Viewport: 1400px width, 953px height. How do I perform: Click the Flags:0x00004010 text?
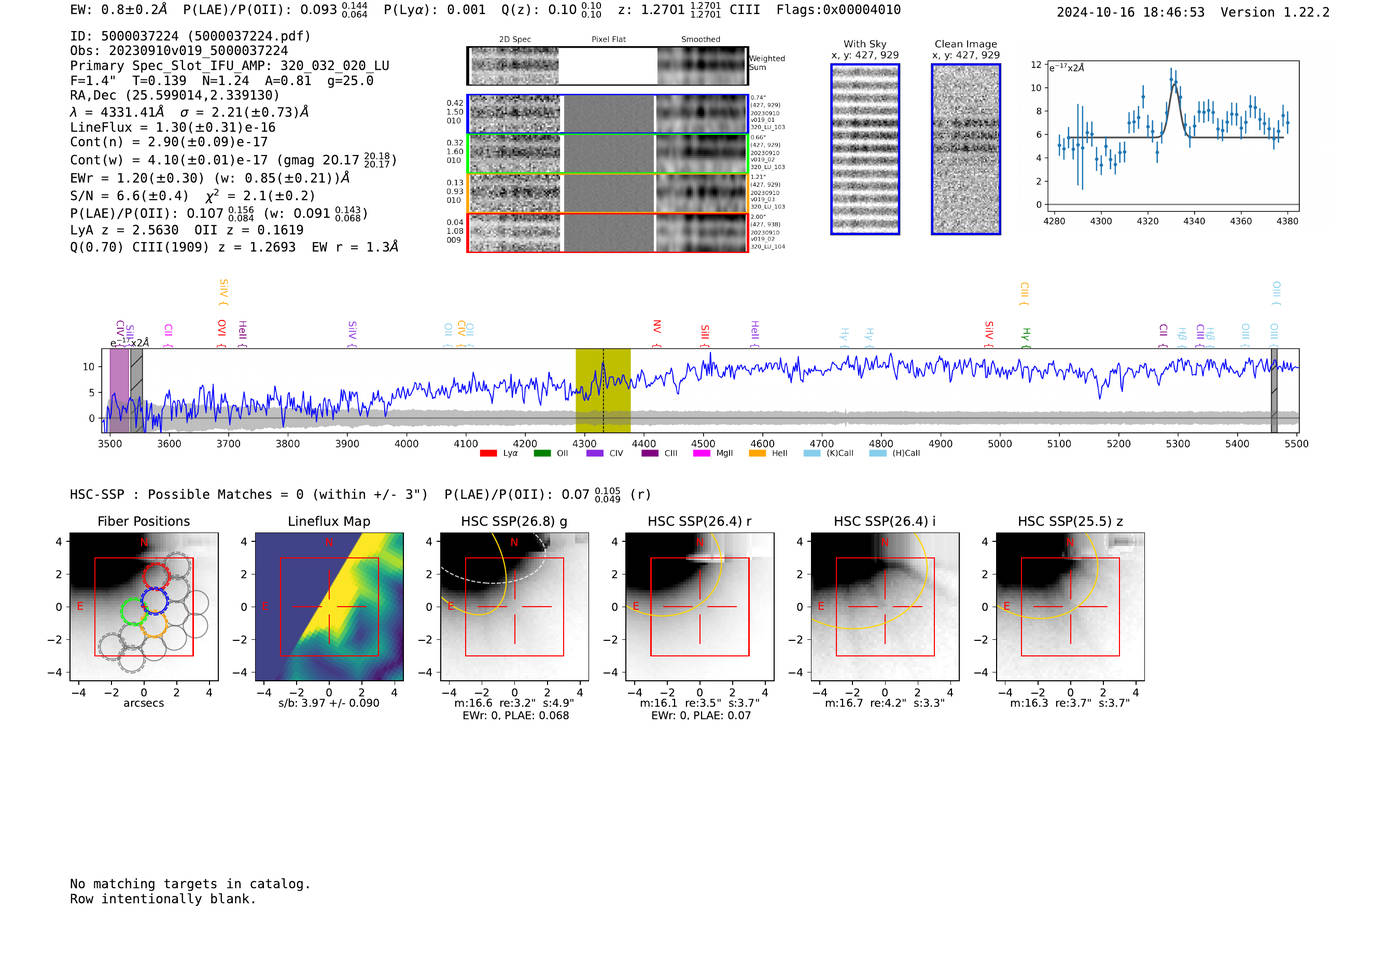tap(838, 10)
